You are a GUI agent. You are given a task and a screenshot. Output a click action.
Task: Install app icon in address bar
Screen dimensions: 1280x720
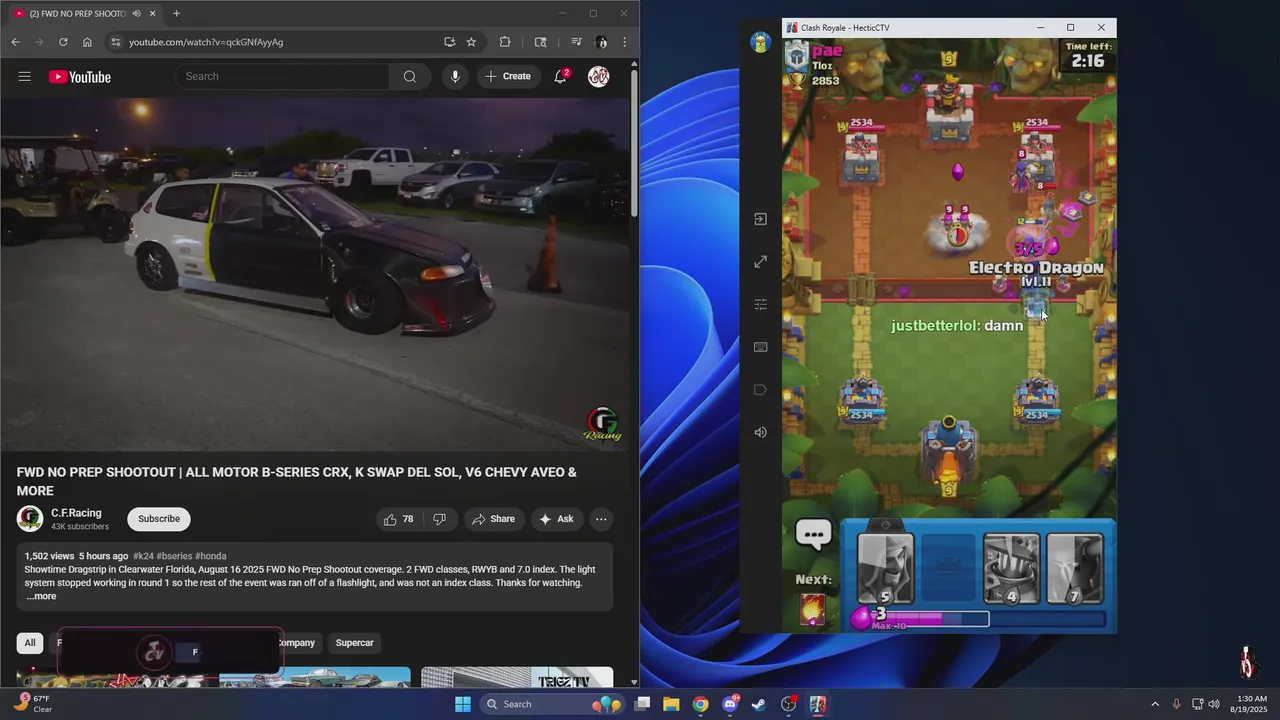(x=450, y=42)
